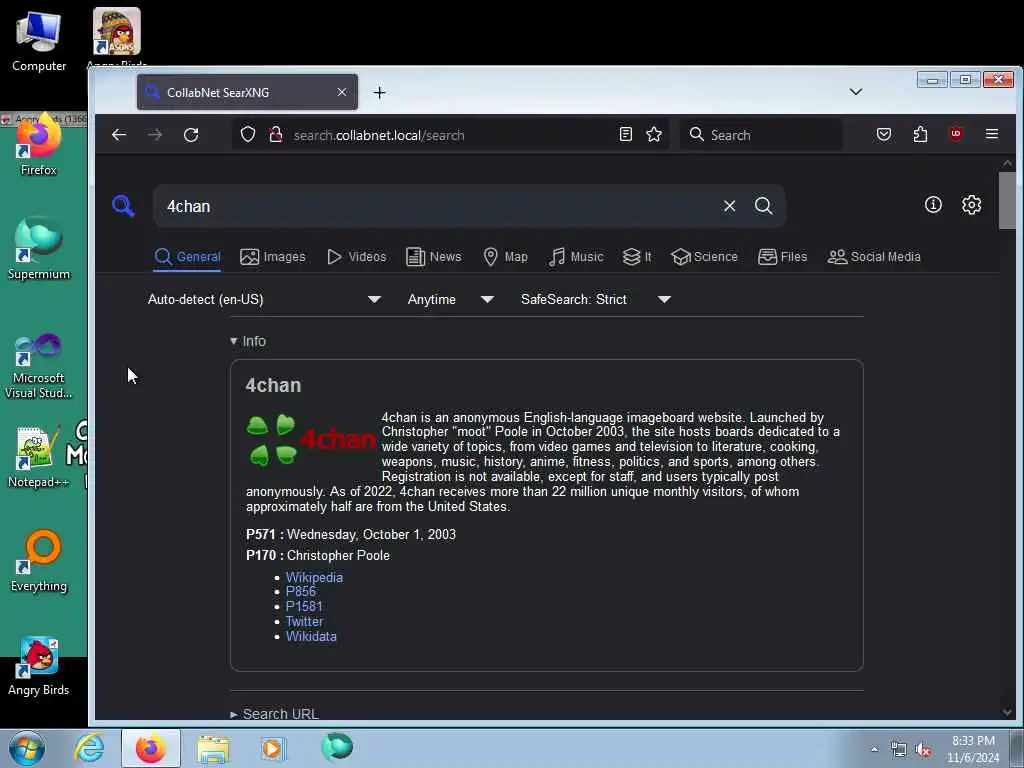Select the Everything desktop shortcut

[39, 561]
